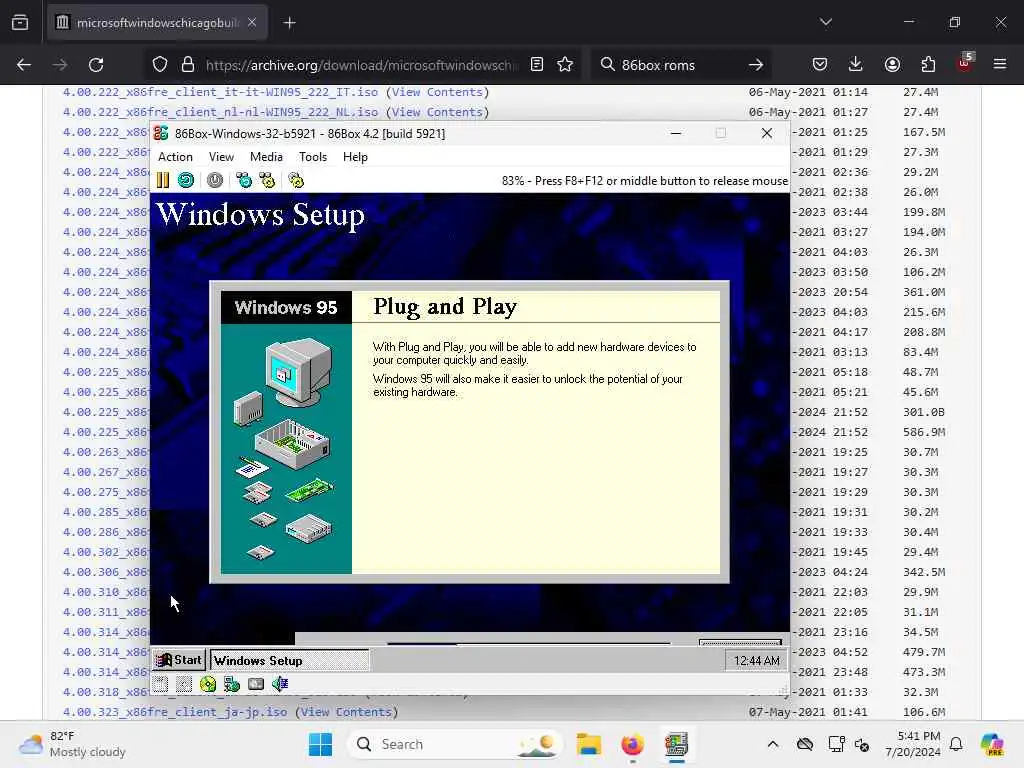Viewport: 1024px width, 768px height.
Task: Click the Windows taskbar Search box
Action: 455,744
